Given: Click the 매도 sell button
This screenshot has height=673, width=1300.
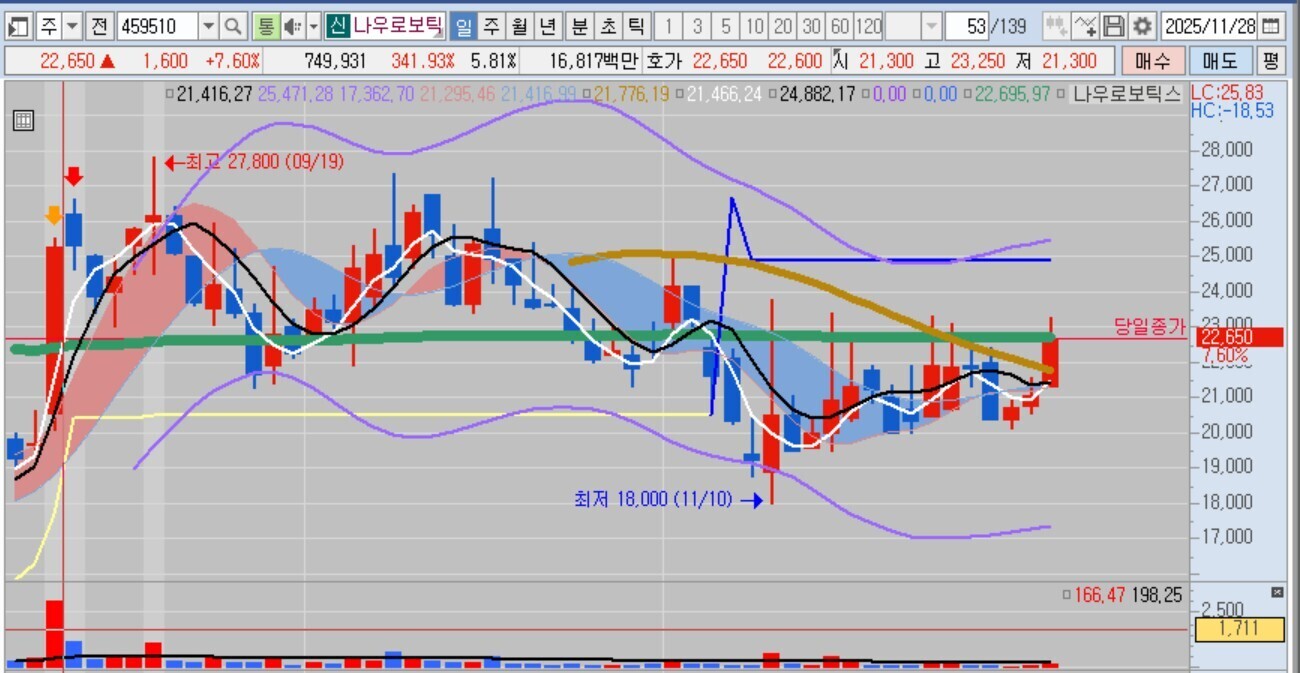Looking at the screenshot, I should 1220,61.
